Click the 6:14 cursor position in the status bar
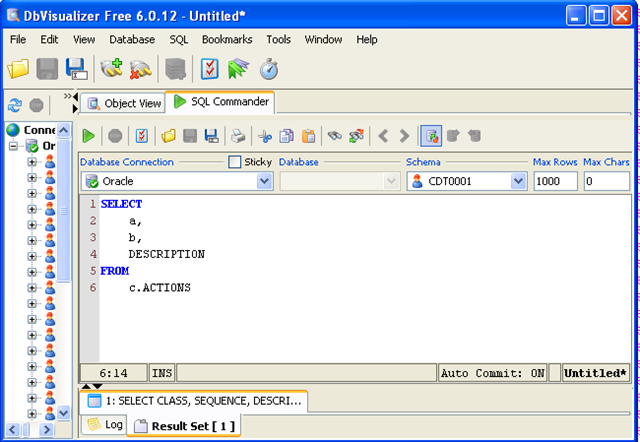 click(x=113, y=373)
